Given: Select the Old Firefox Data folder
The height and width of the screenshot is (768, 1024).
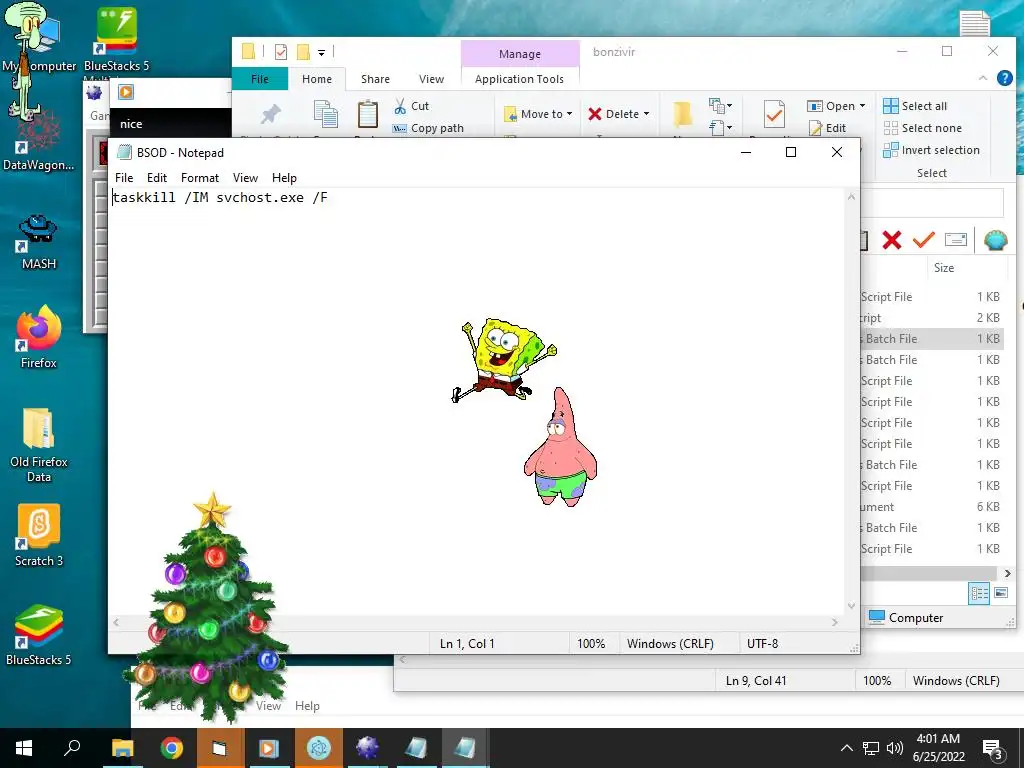Looking at the screenshot, I should [39, 445].
